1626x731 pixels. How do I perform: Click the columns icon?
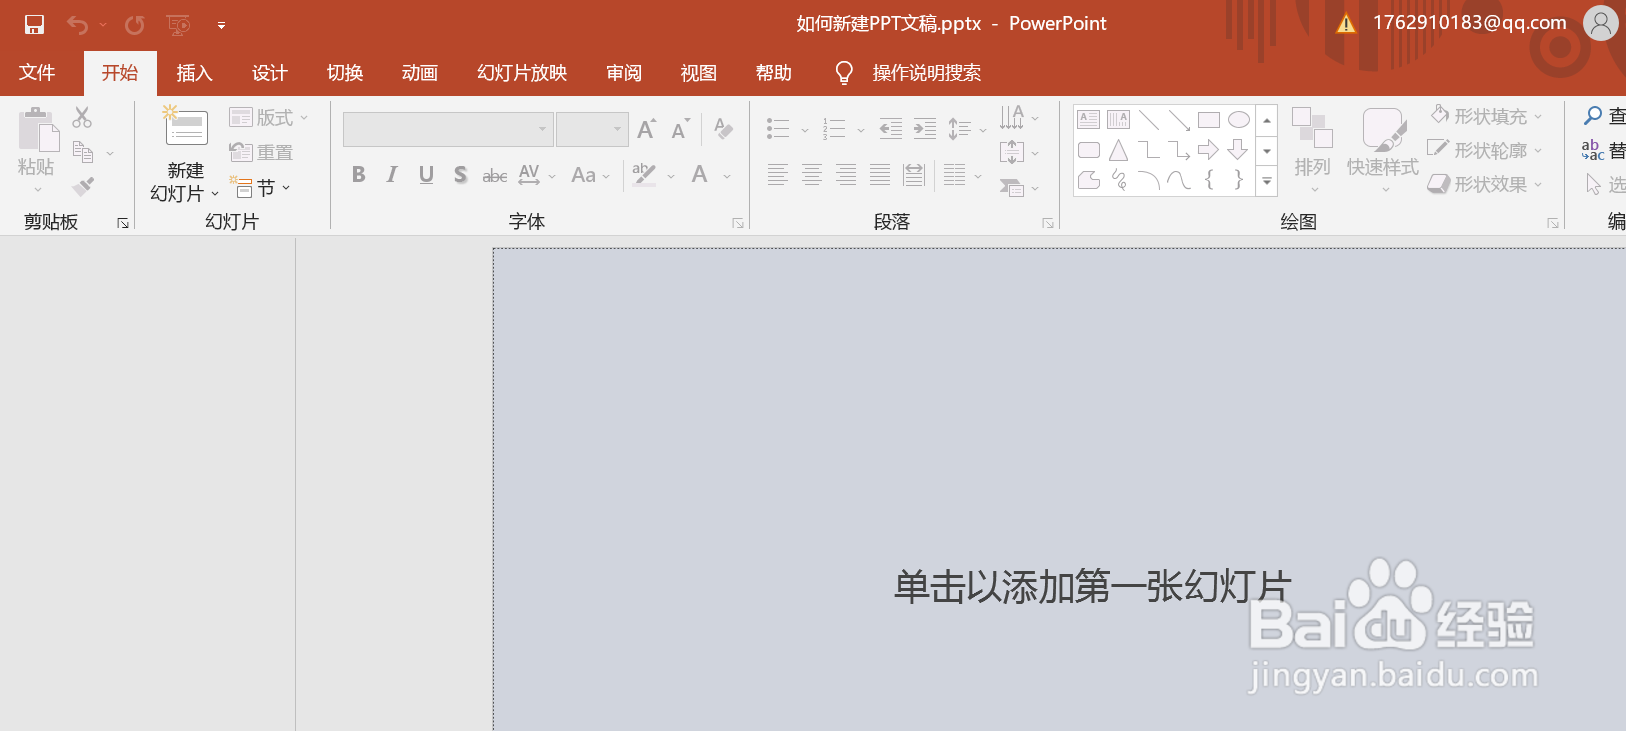click(x=955, y=175)
